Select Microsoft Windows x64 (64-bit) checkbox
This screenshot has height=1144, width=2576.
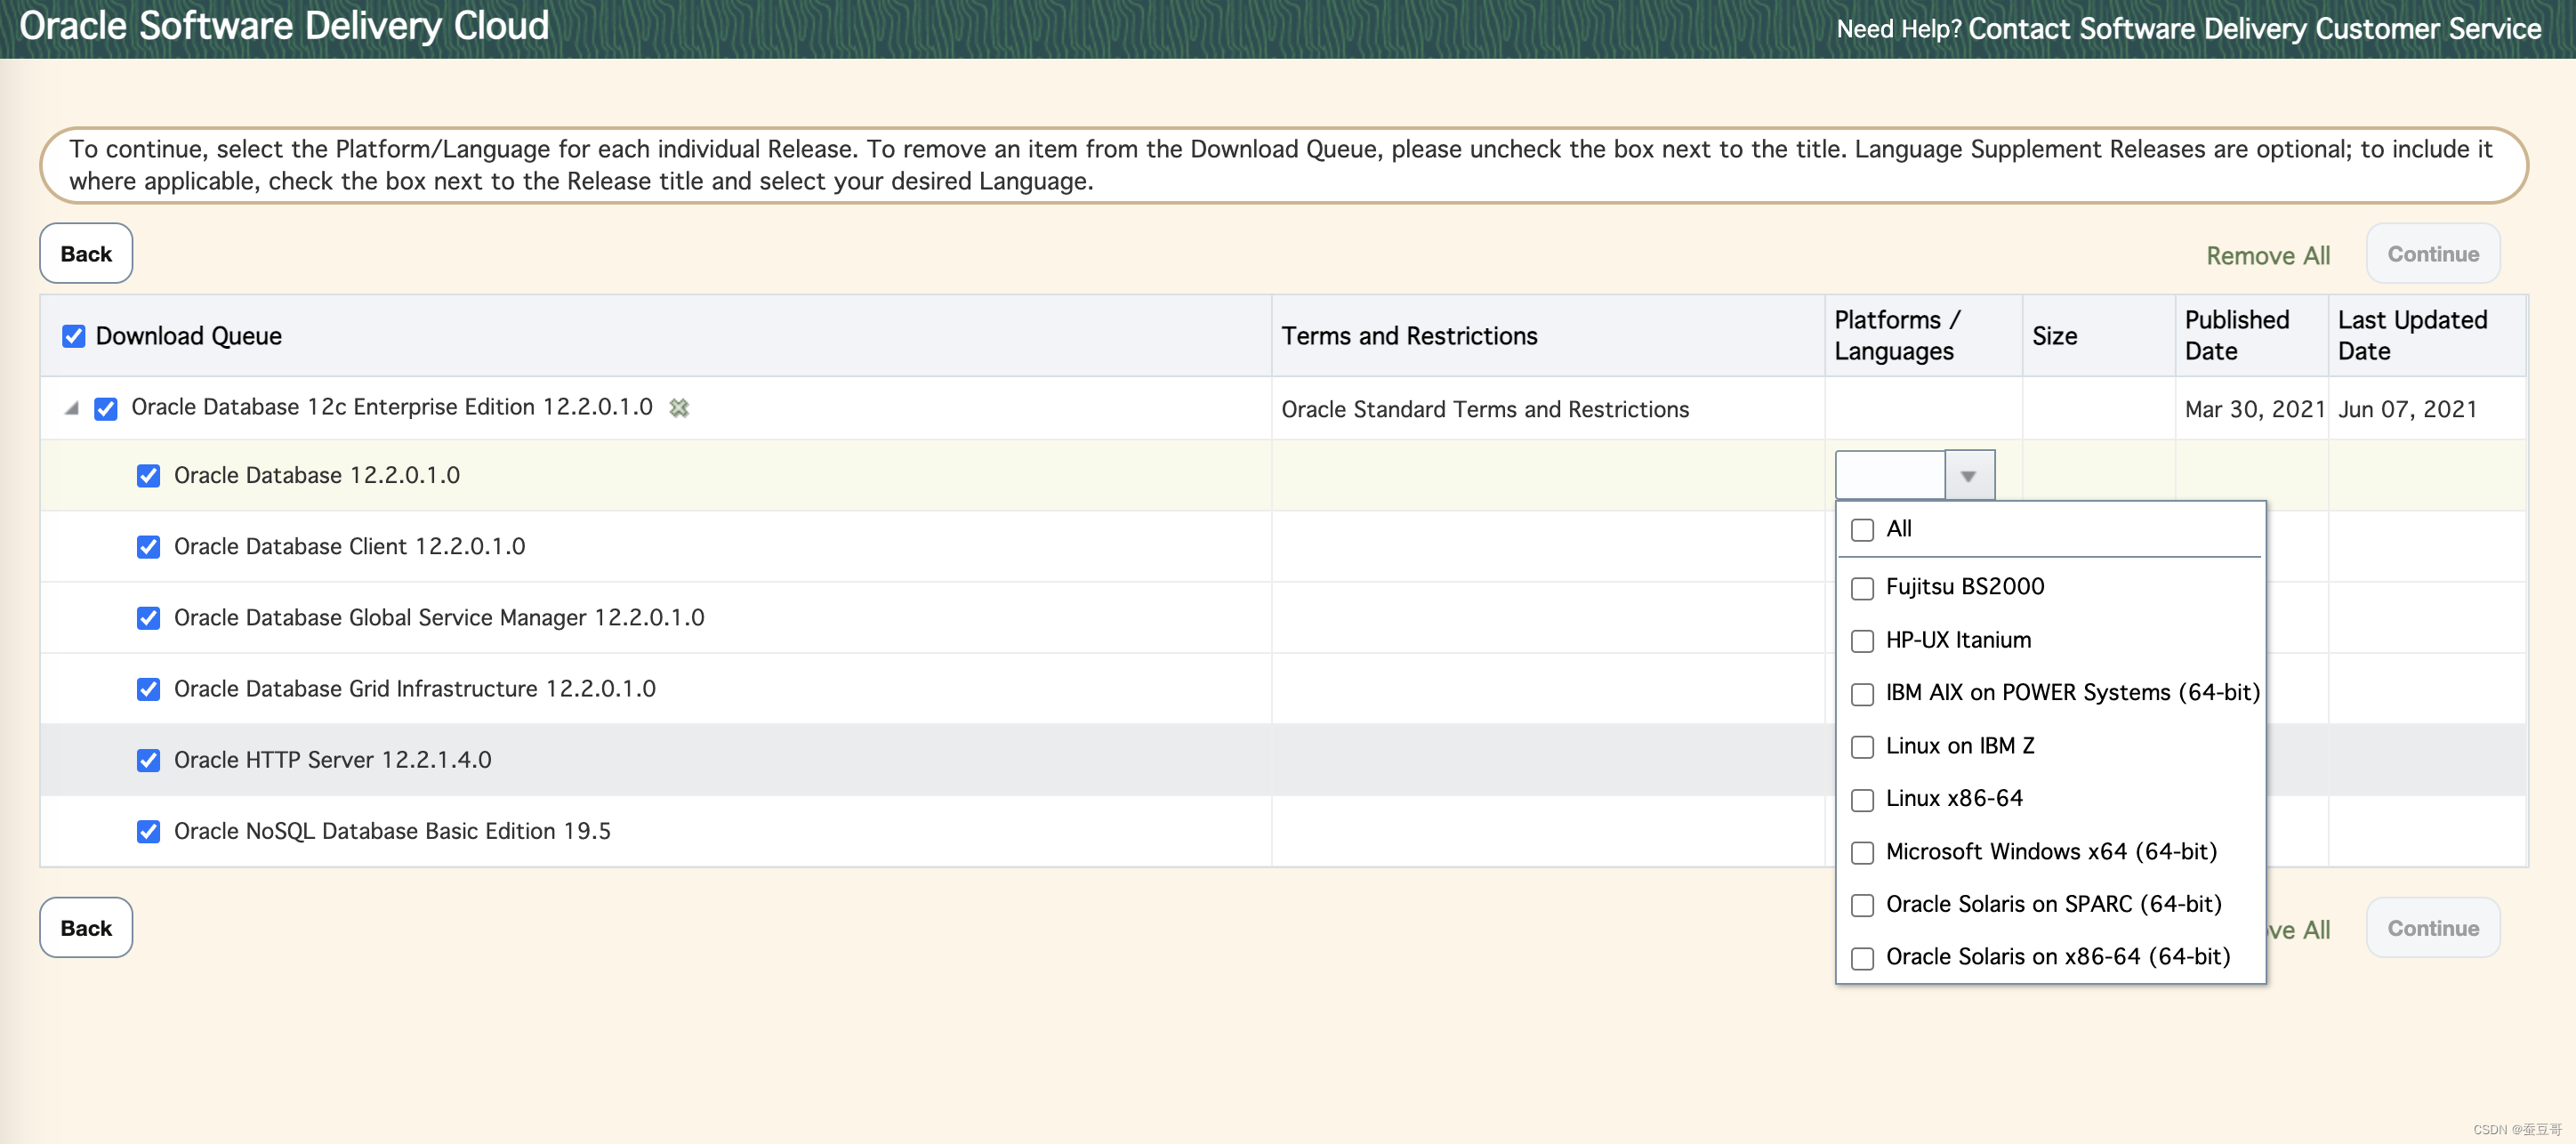tap(1862, 853)
